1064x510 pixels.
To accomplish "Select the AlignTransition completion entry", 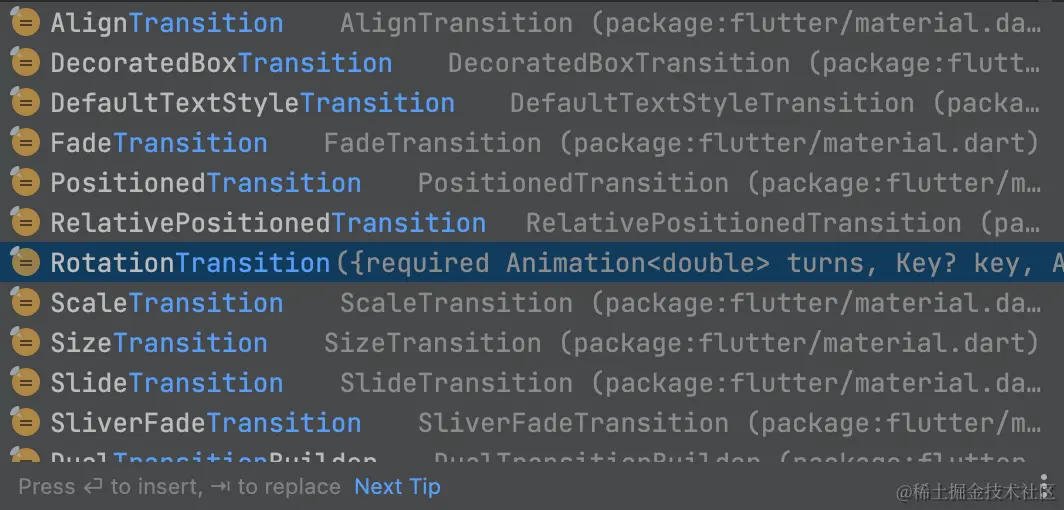I will click(x=166, y=23).
